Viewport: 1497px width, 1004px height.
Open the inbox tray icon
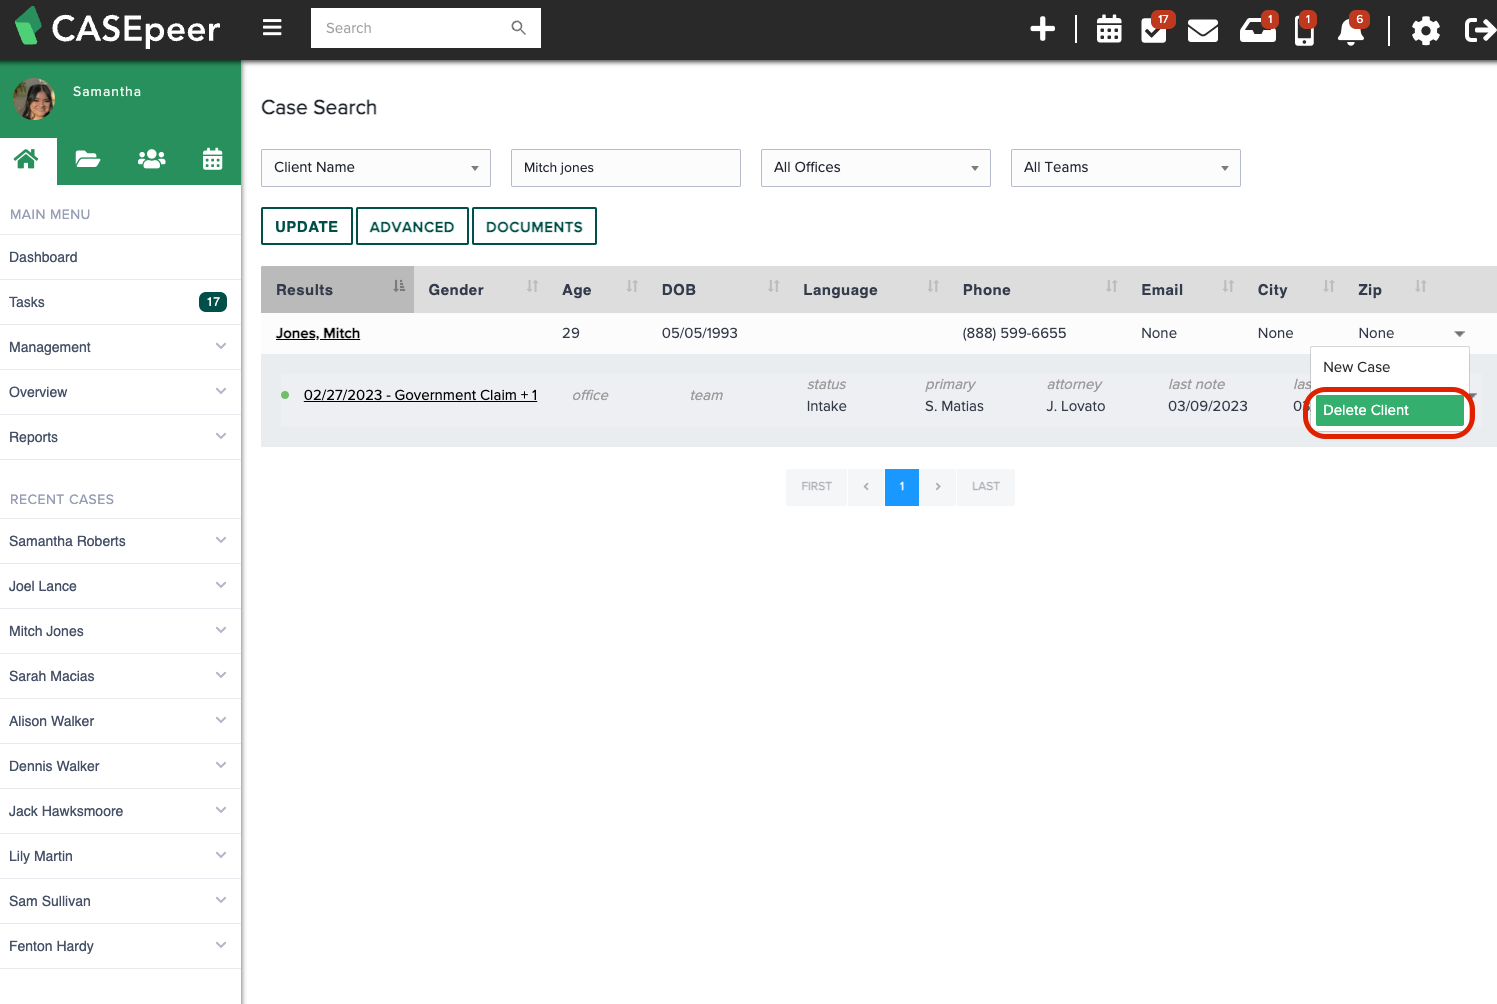[1257, 29]
